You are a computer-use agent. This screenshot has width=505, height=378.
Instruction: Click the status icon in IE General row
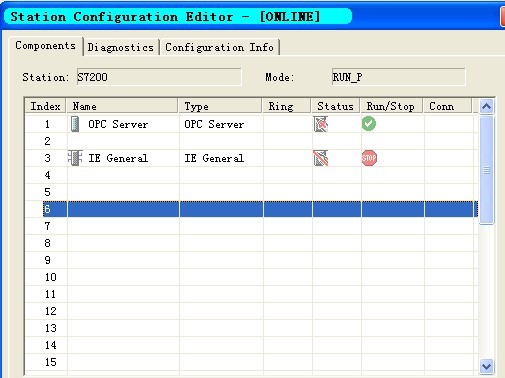pos(321,158)
